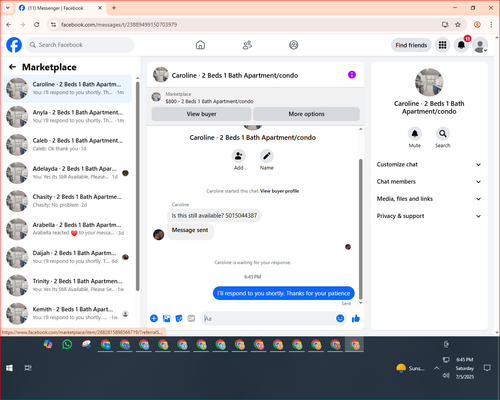This screenshot has width=500, height=400.
Task: Open a new browser tab
Action: coord(114,8)
